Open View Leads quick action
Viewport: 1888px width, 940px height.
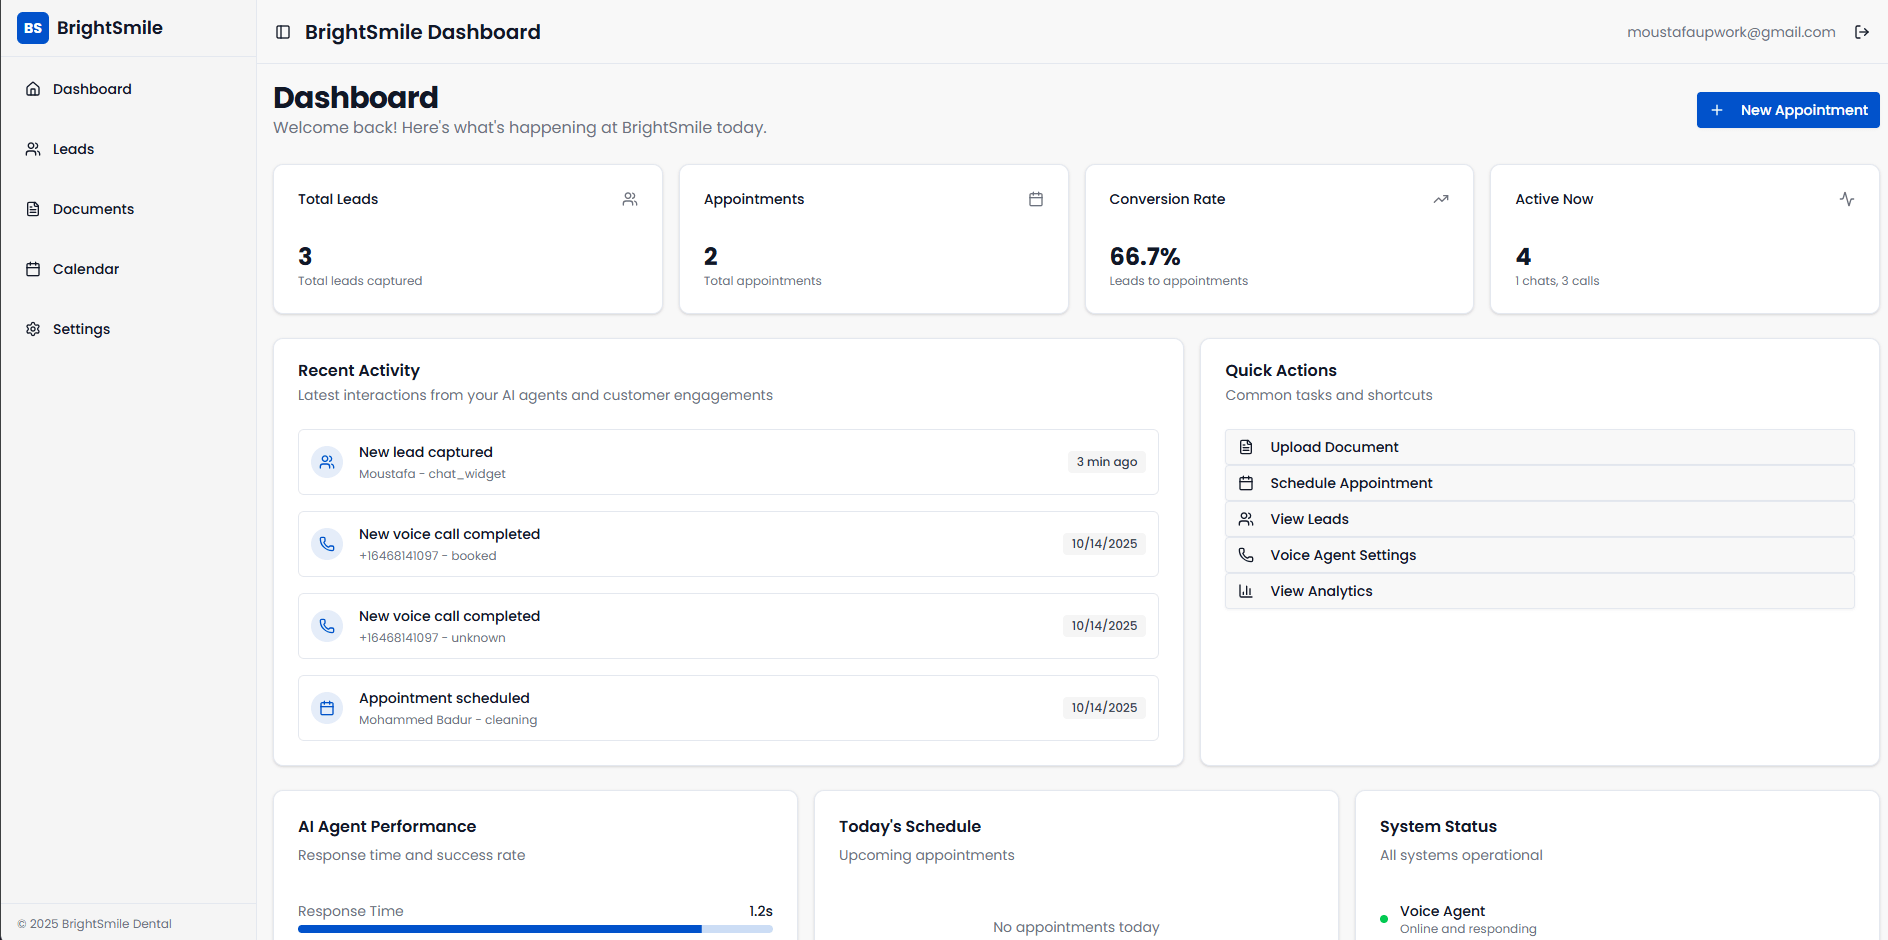(x=1308, y=519)
